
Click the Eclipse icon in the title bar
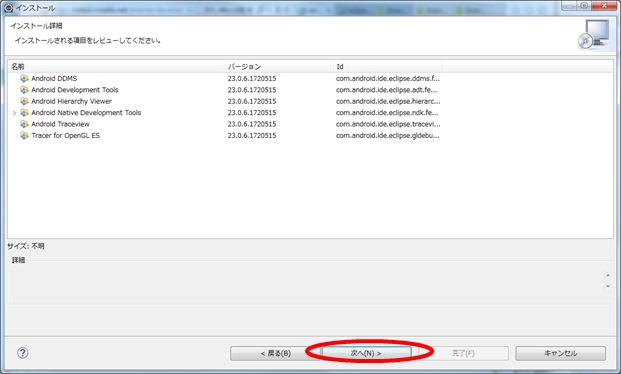8,8
